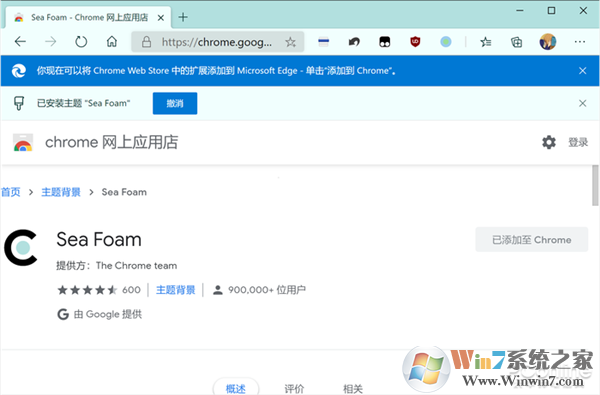Open 主题背景 breadcrumb link
The image size is (600, 395).
(61, 192)
